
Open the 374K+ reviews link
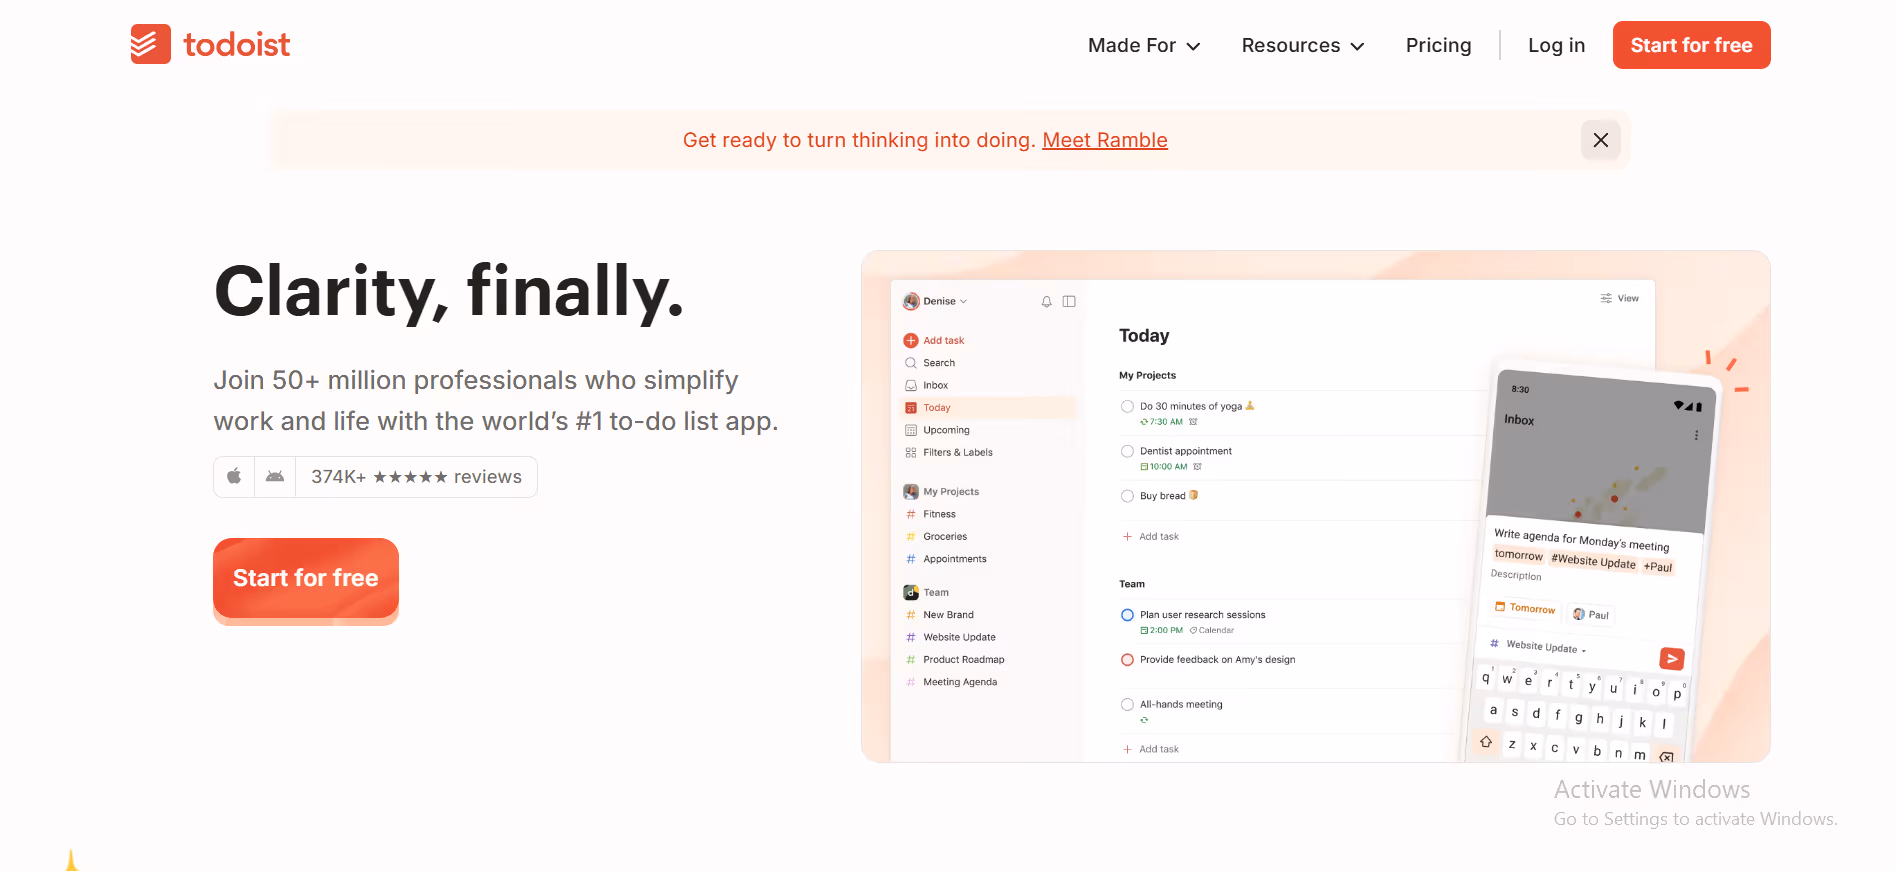click(x=416, y=477)
